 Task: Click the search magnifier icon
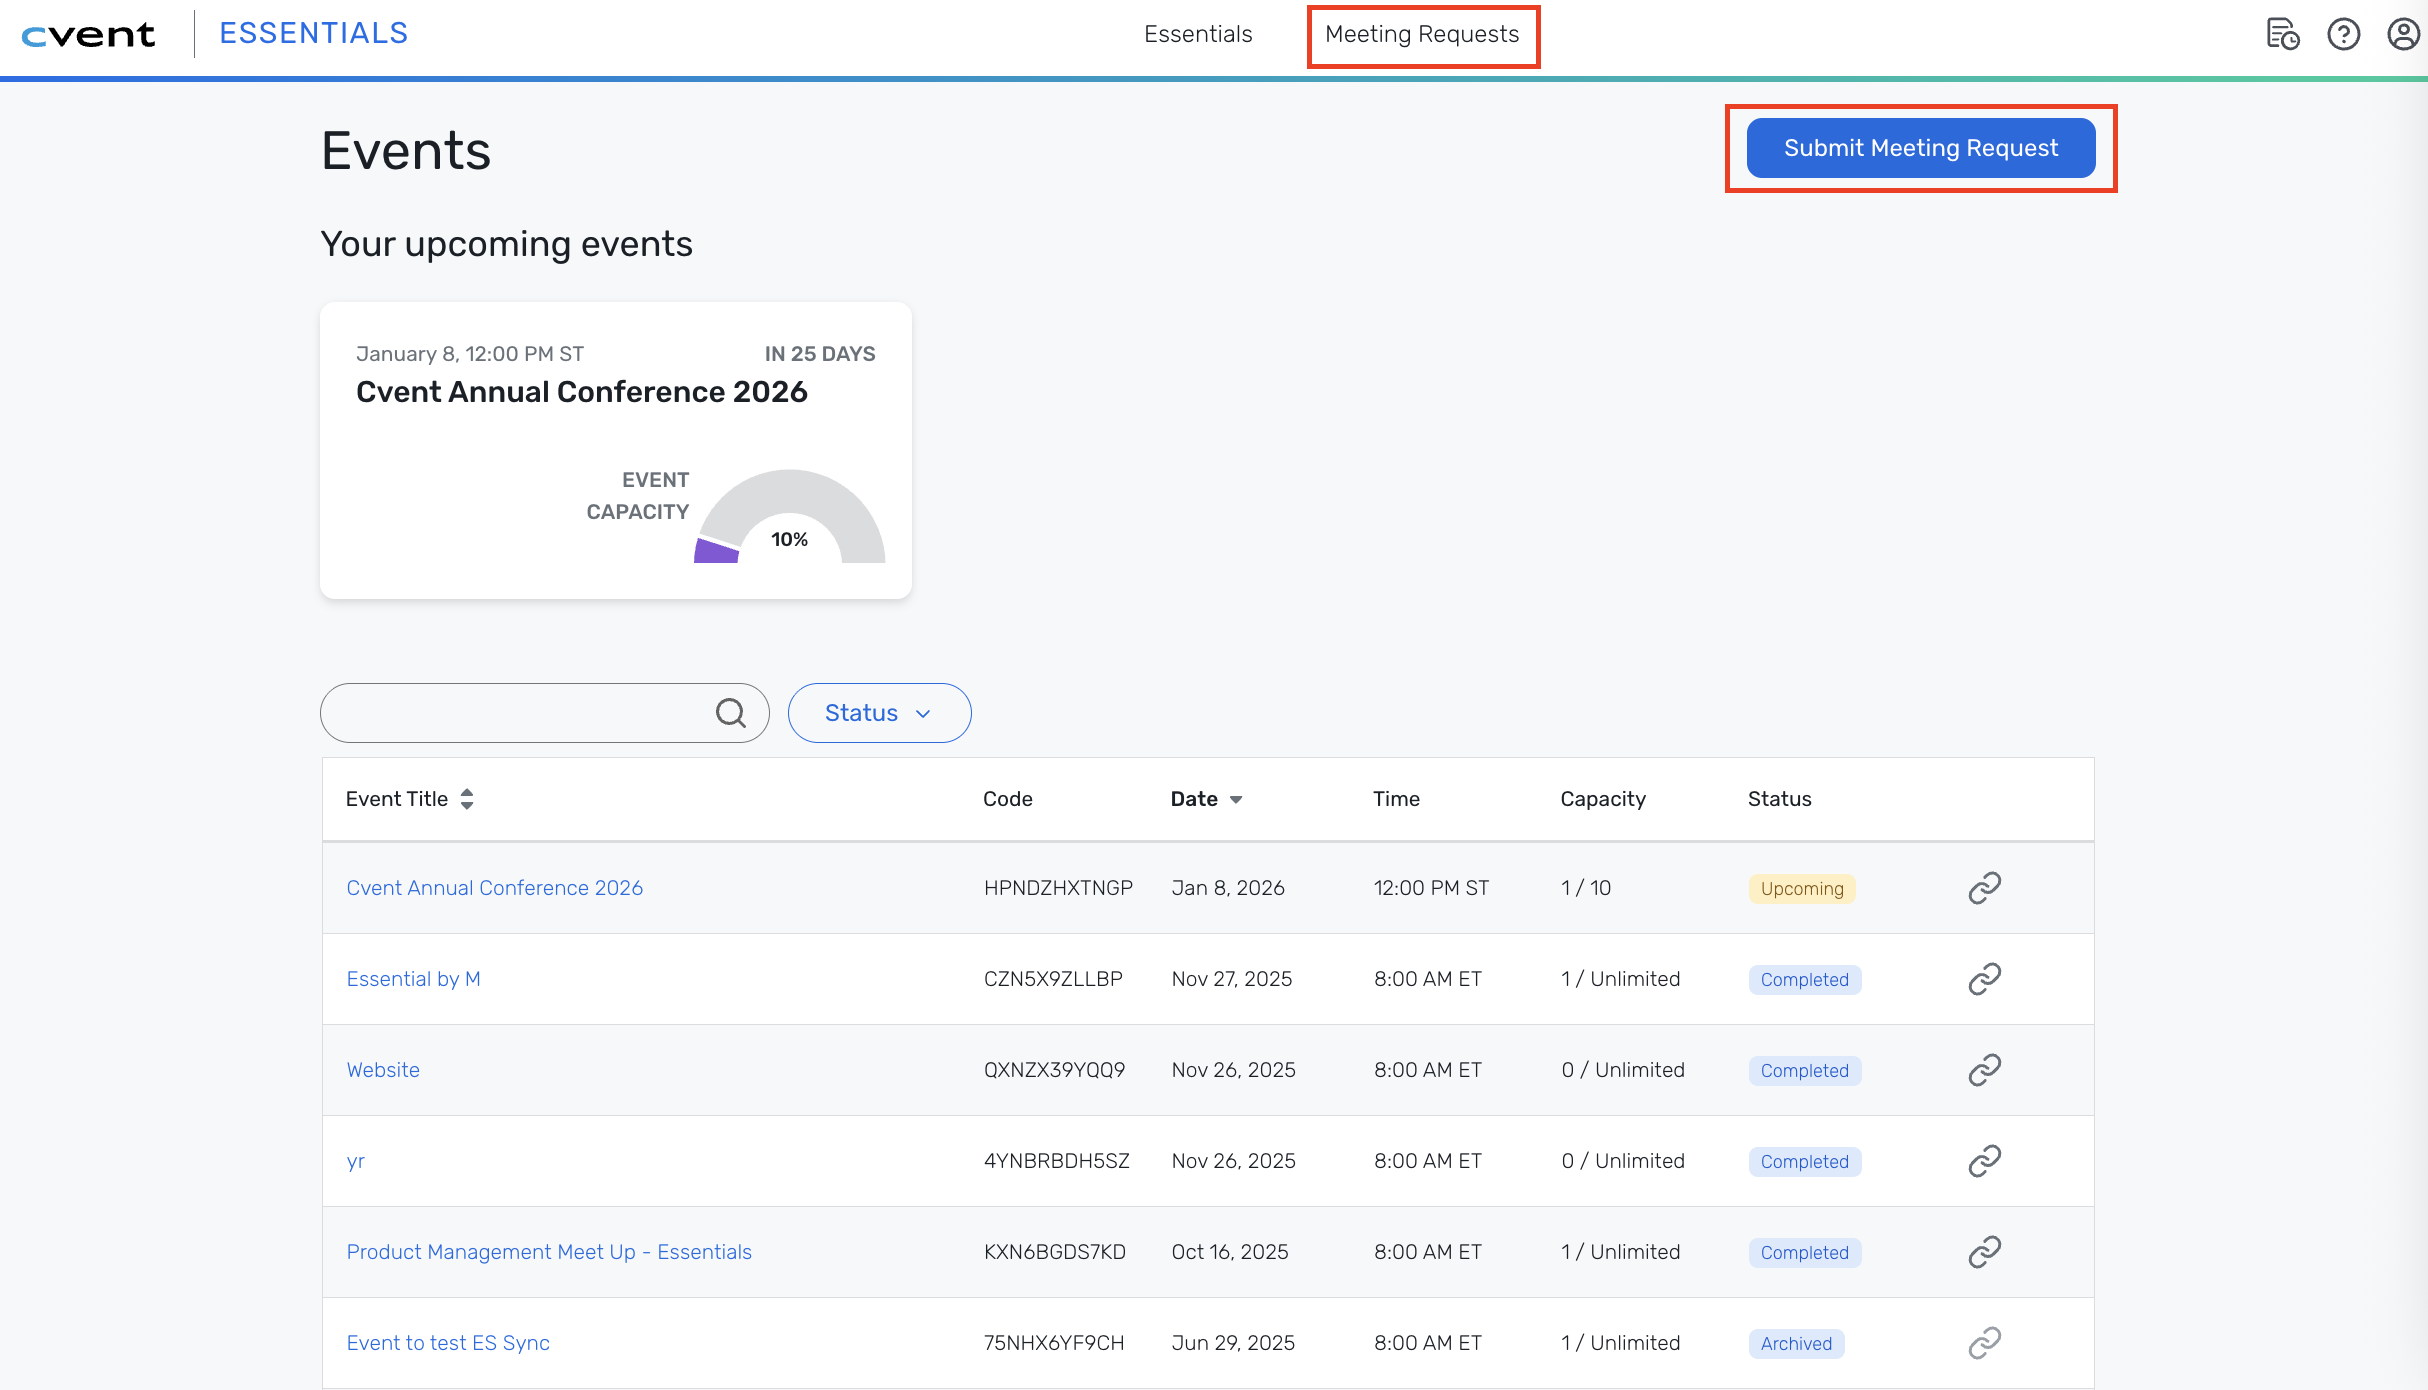click(x=731, y=713)
